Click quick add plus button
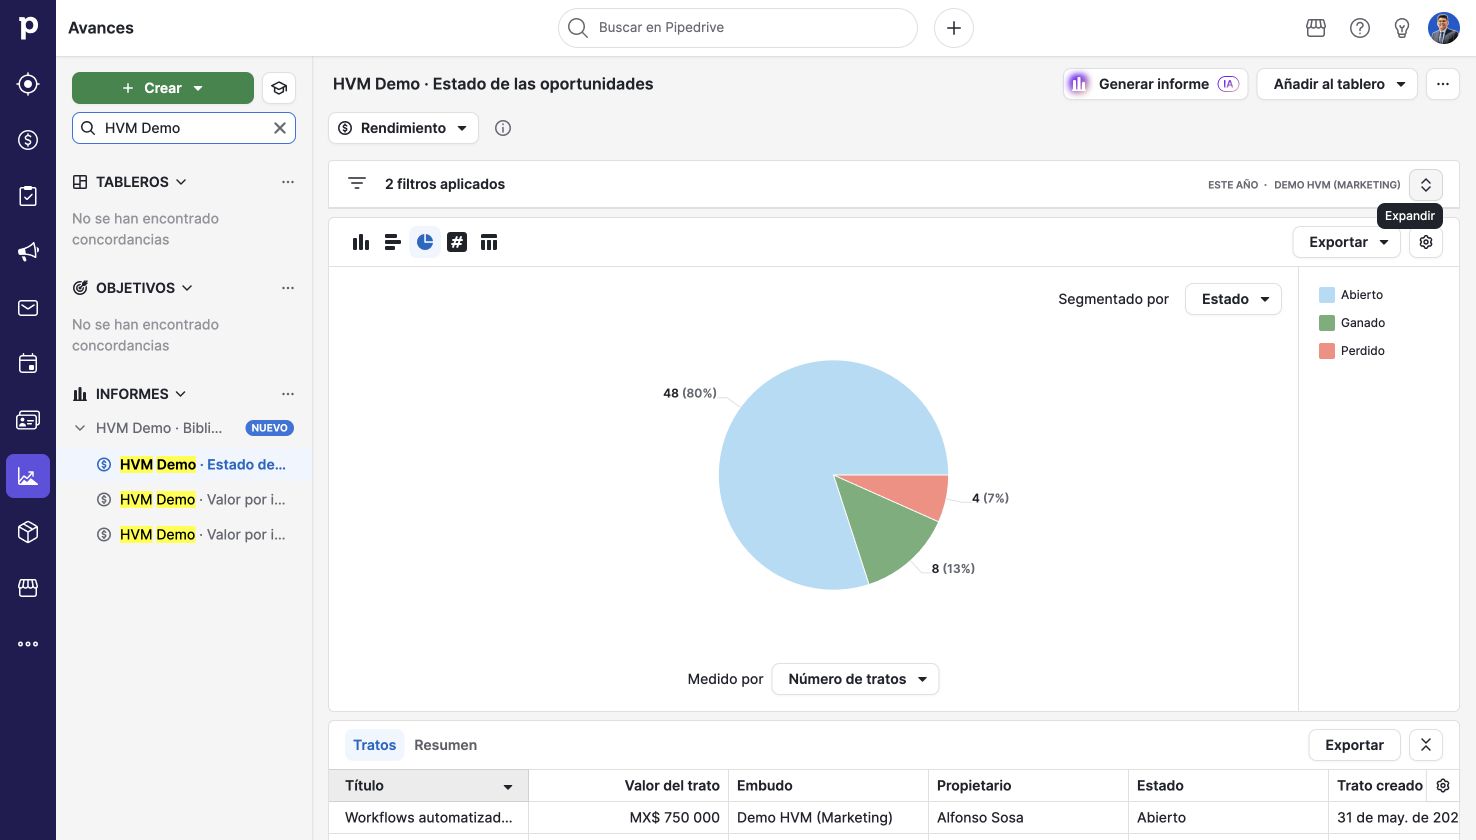The width and height of the screenshot is (1476, 840). (x=954, y=28)
